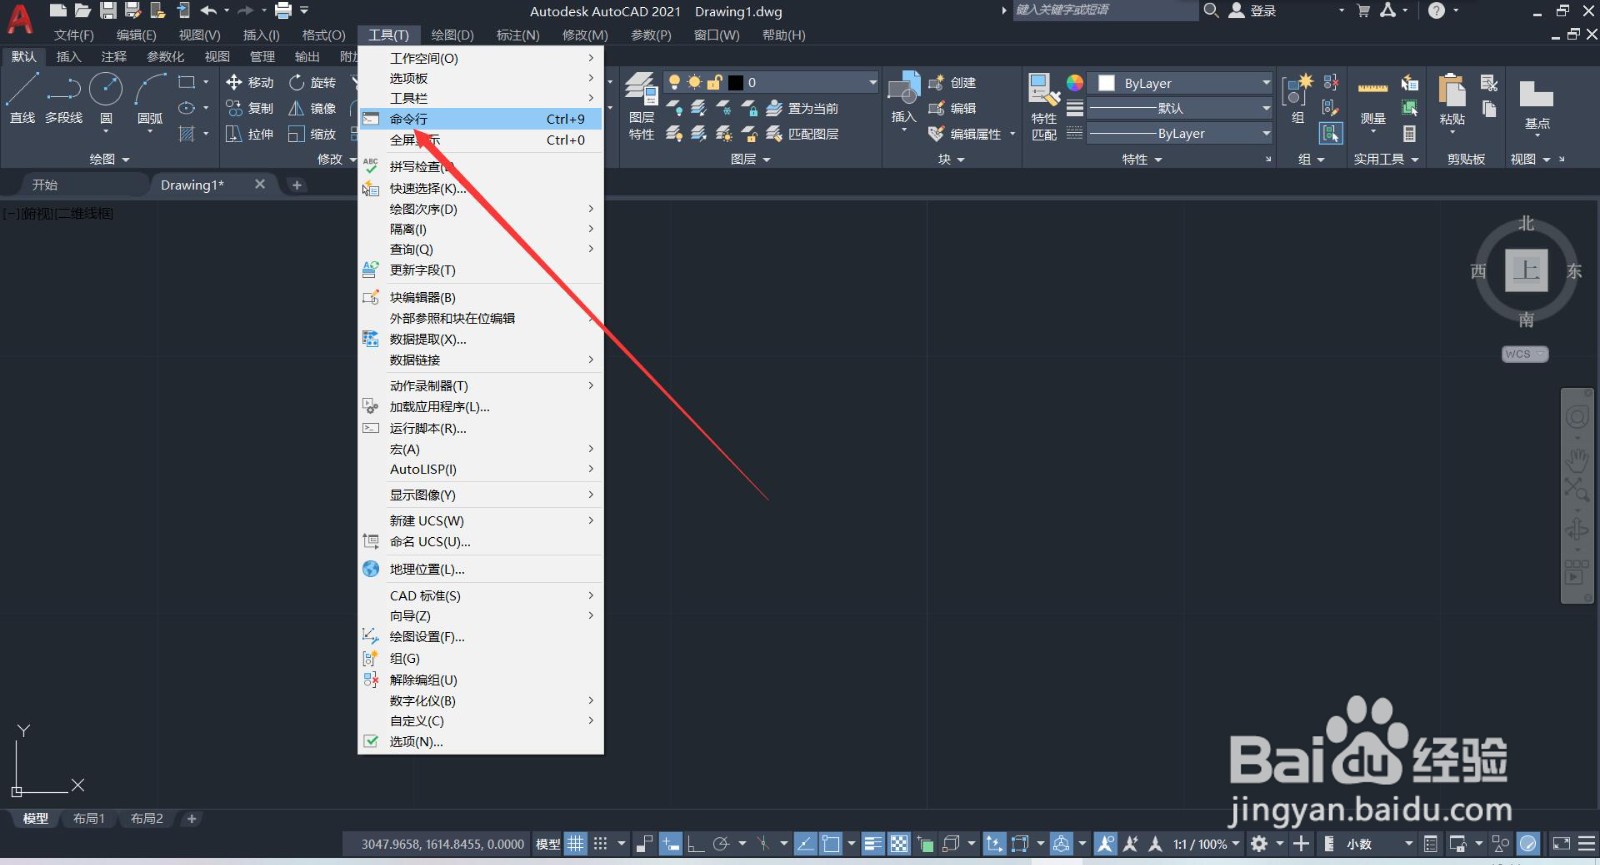Image resolution: width=1600 pixels, height=865 pixels.
Task: Click Edit Attributes (编辑属性) button
Action: point(965,134)
